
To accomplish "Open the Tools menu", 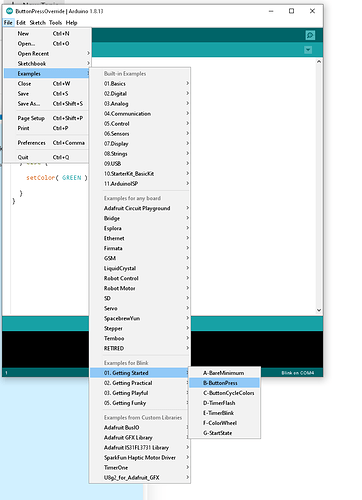I will pos(55,23).
